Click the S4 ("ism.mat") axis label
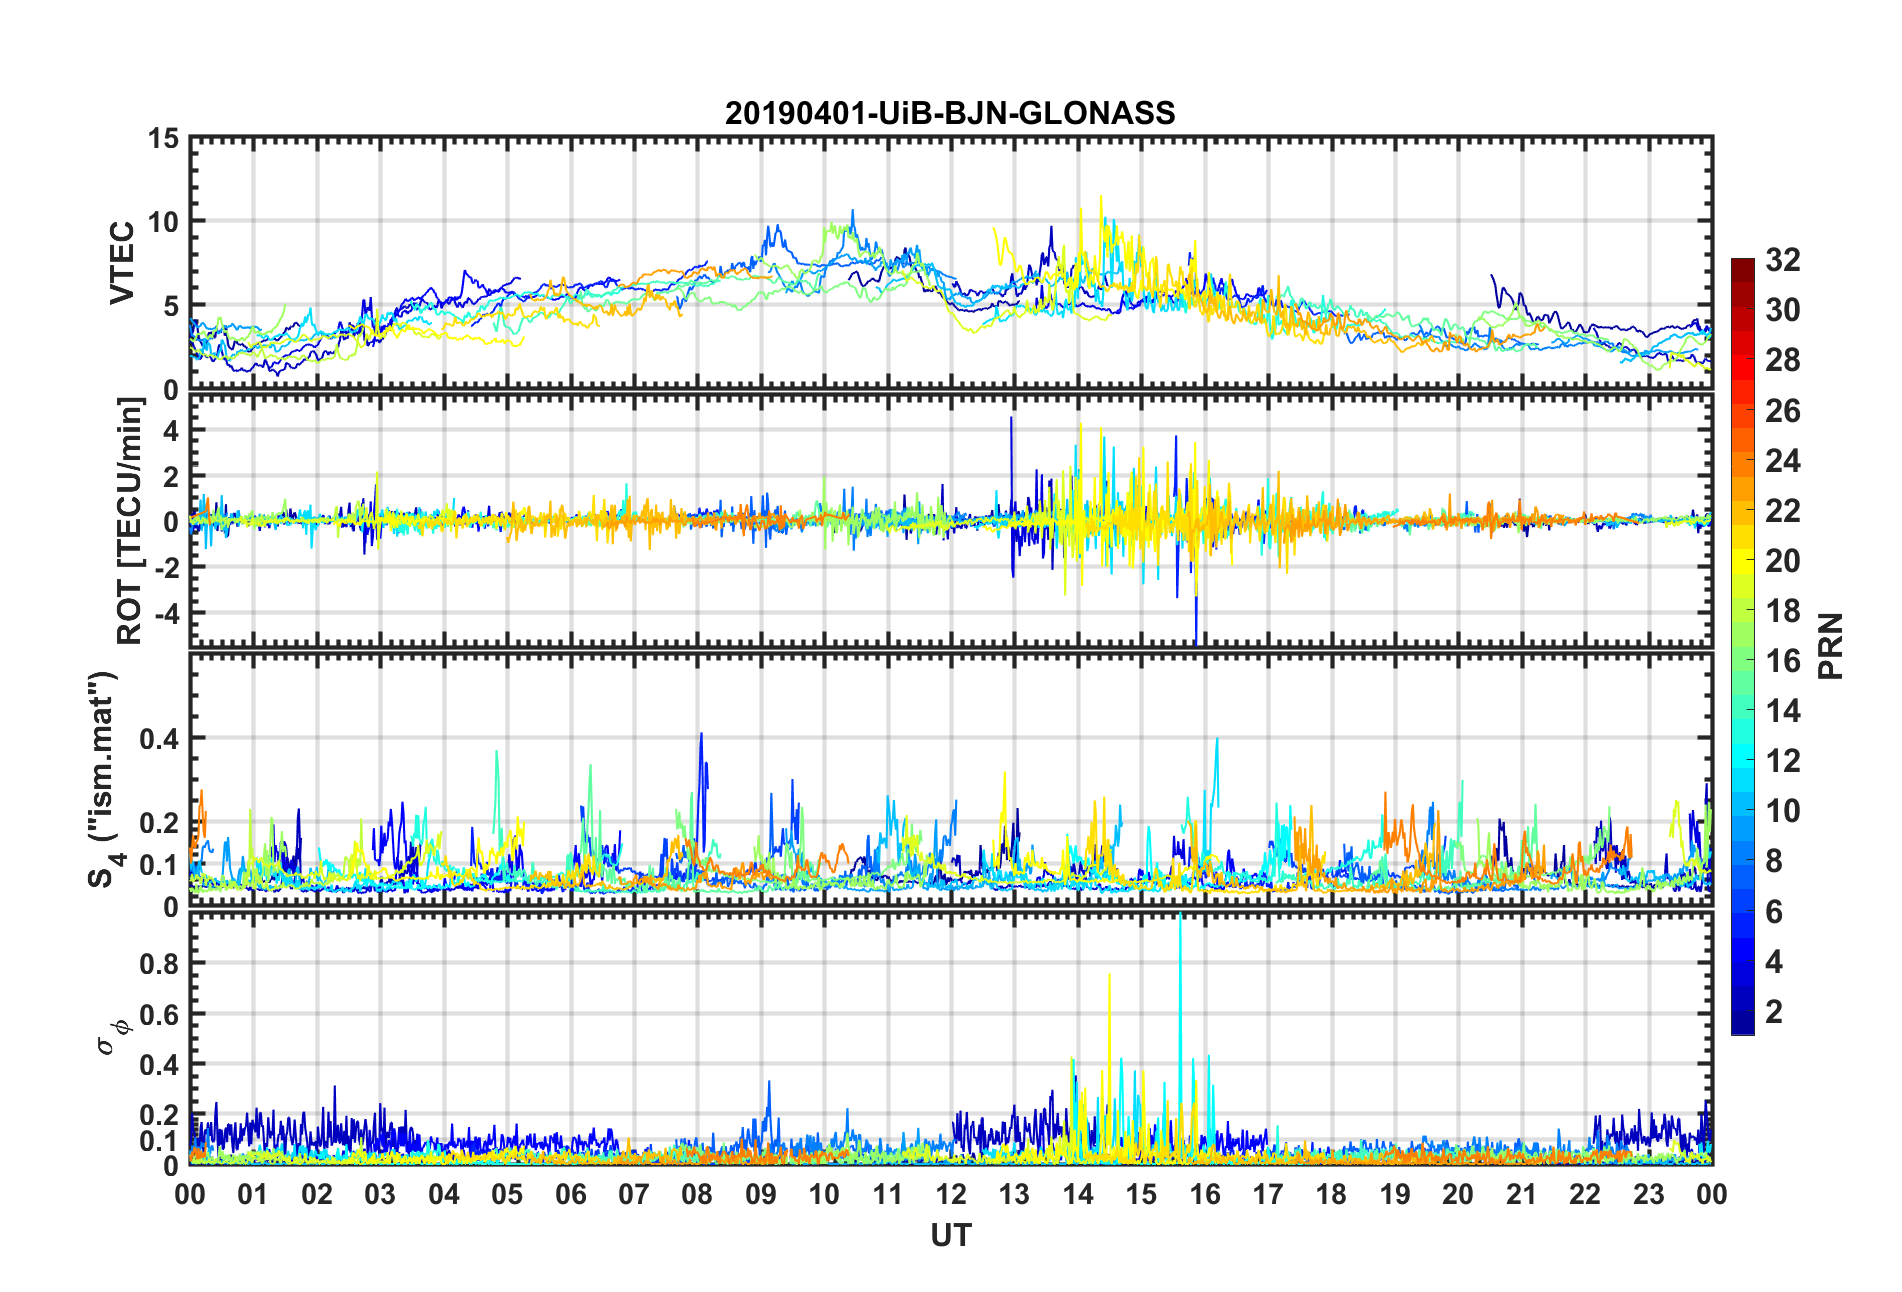 point(104,779)
